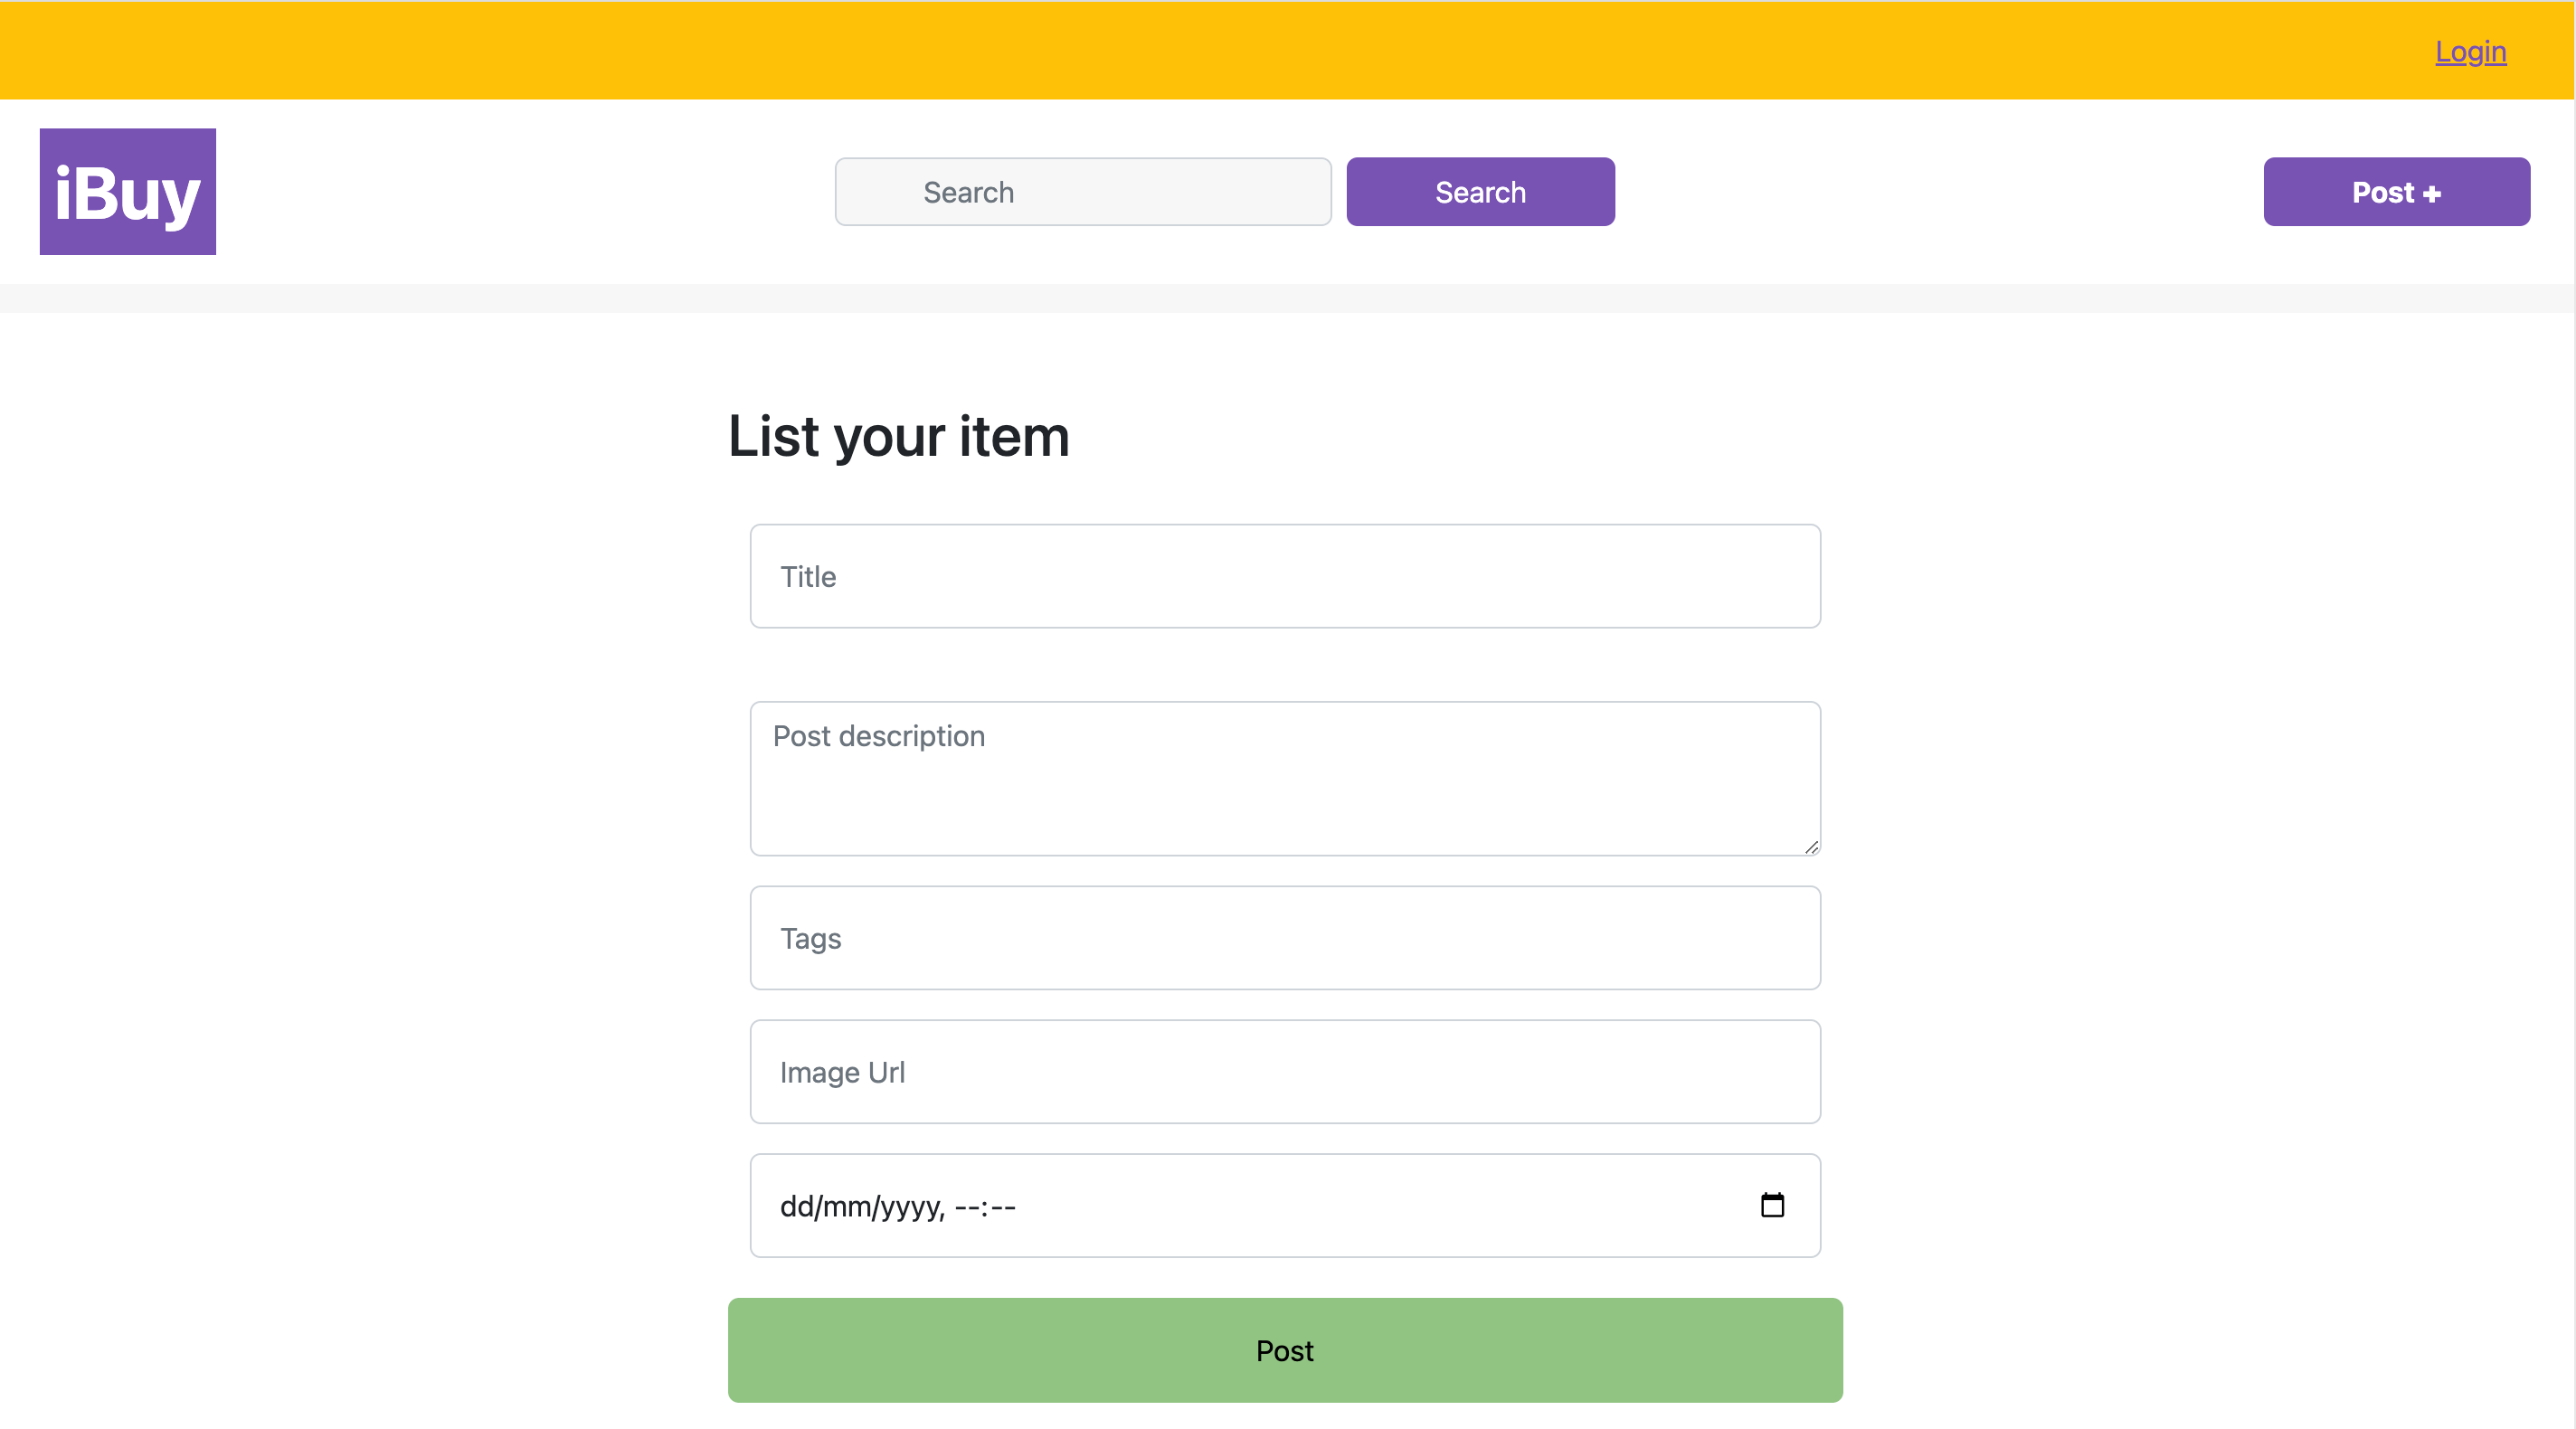The width and height of the screenshot is (2576, 1429).
Task: Click the yellow top banner bar
Action: point(1200,50)
